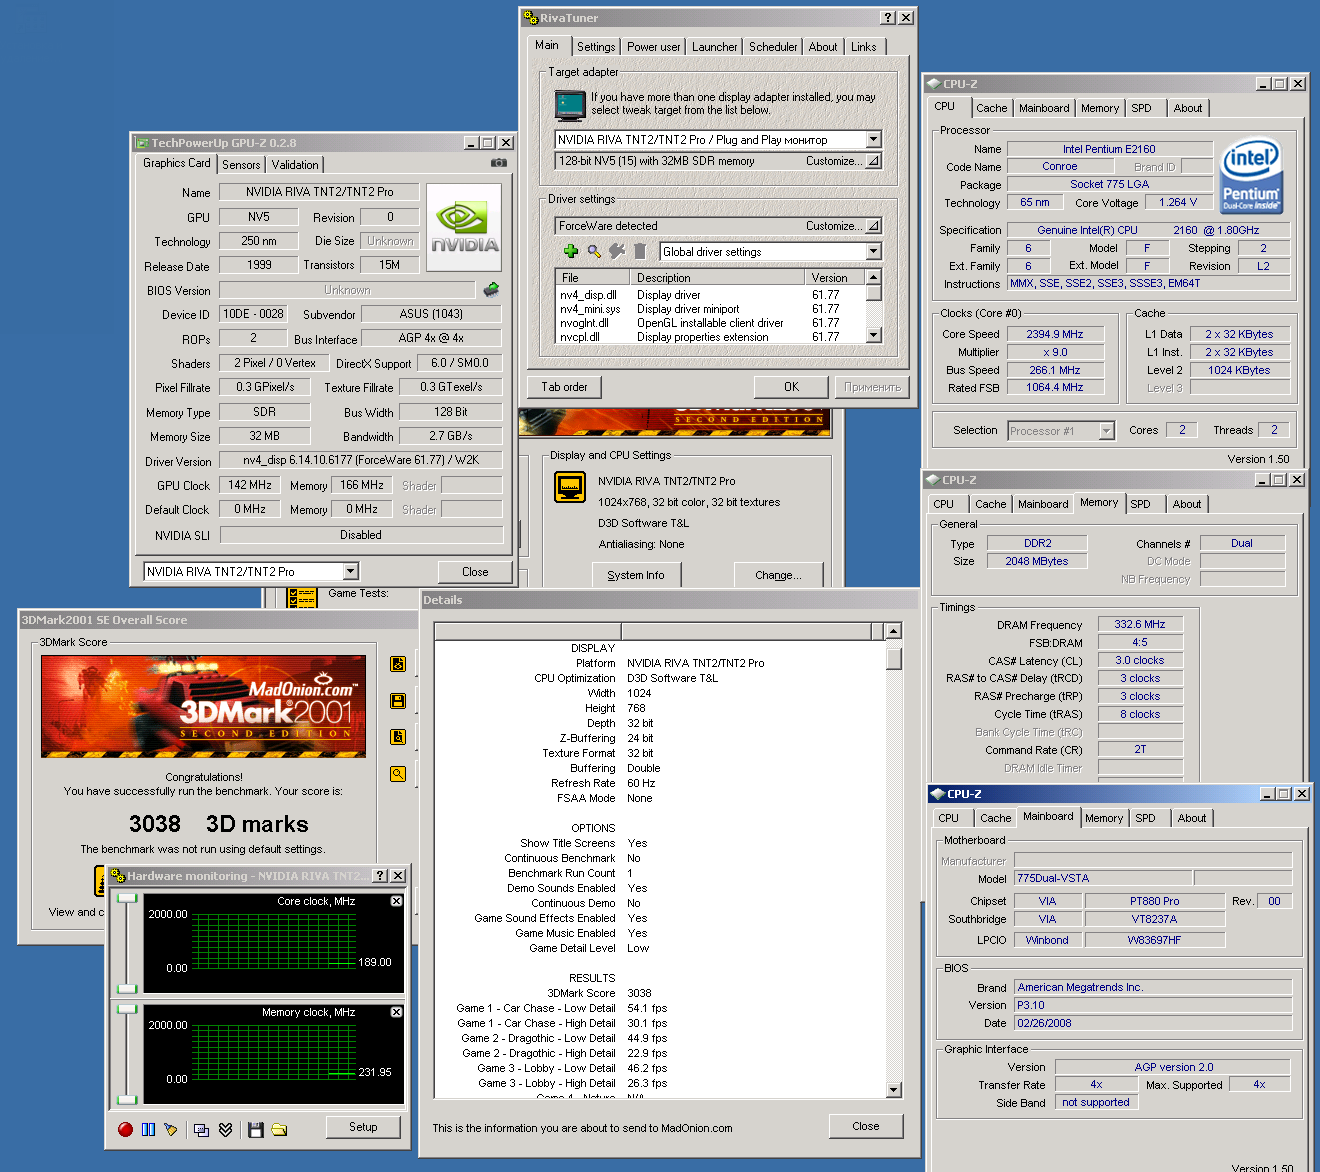
Task: Select the nvoglnt.dll row in file list
Action: 710,323
